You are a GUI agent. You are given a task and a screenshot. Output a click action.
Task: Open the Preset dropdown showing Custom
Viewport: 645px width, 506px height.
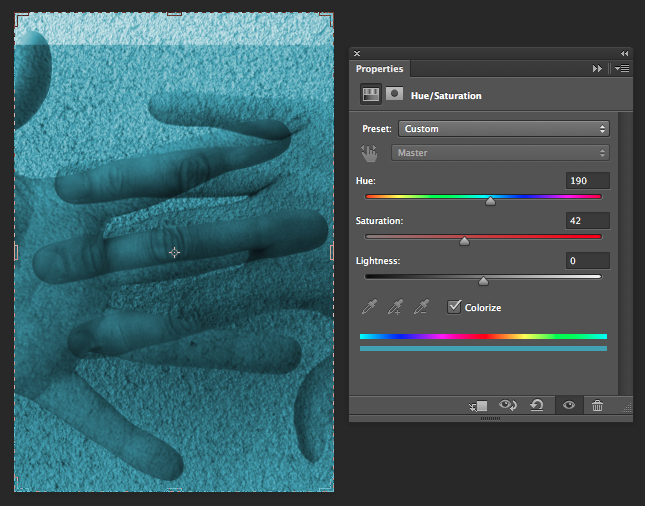503,129
